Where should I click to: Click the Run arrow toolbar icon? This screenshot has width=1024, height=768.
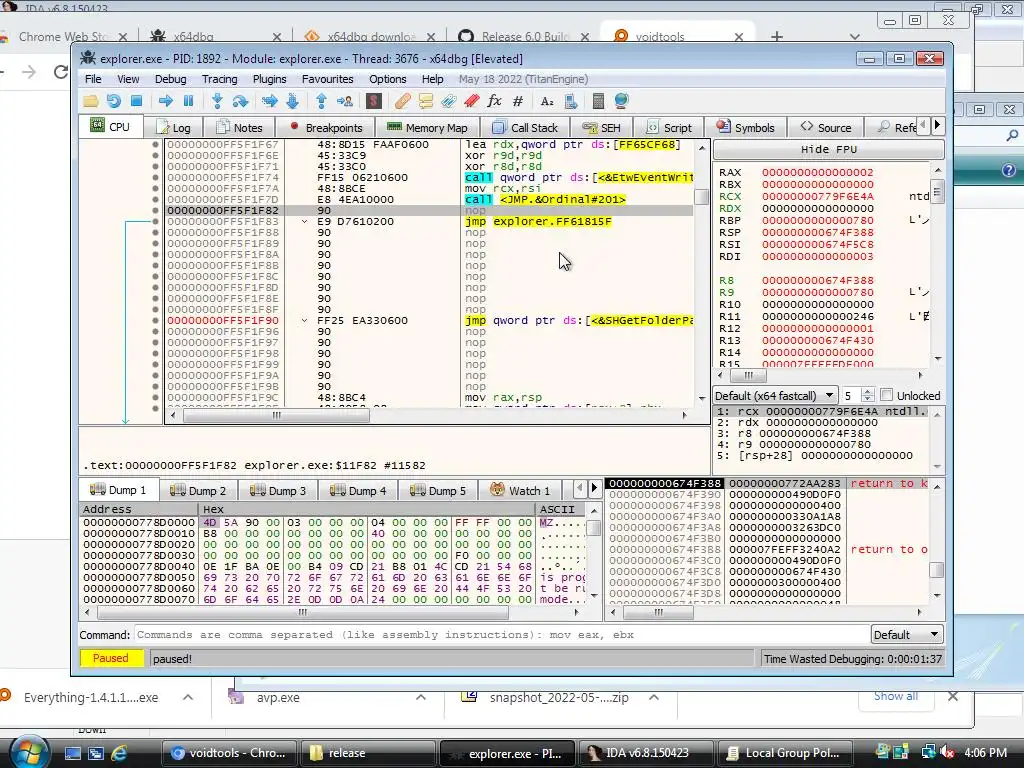165,101
